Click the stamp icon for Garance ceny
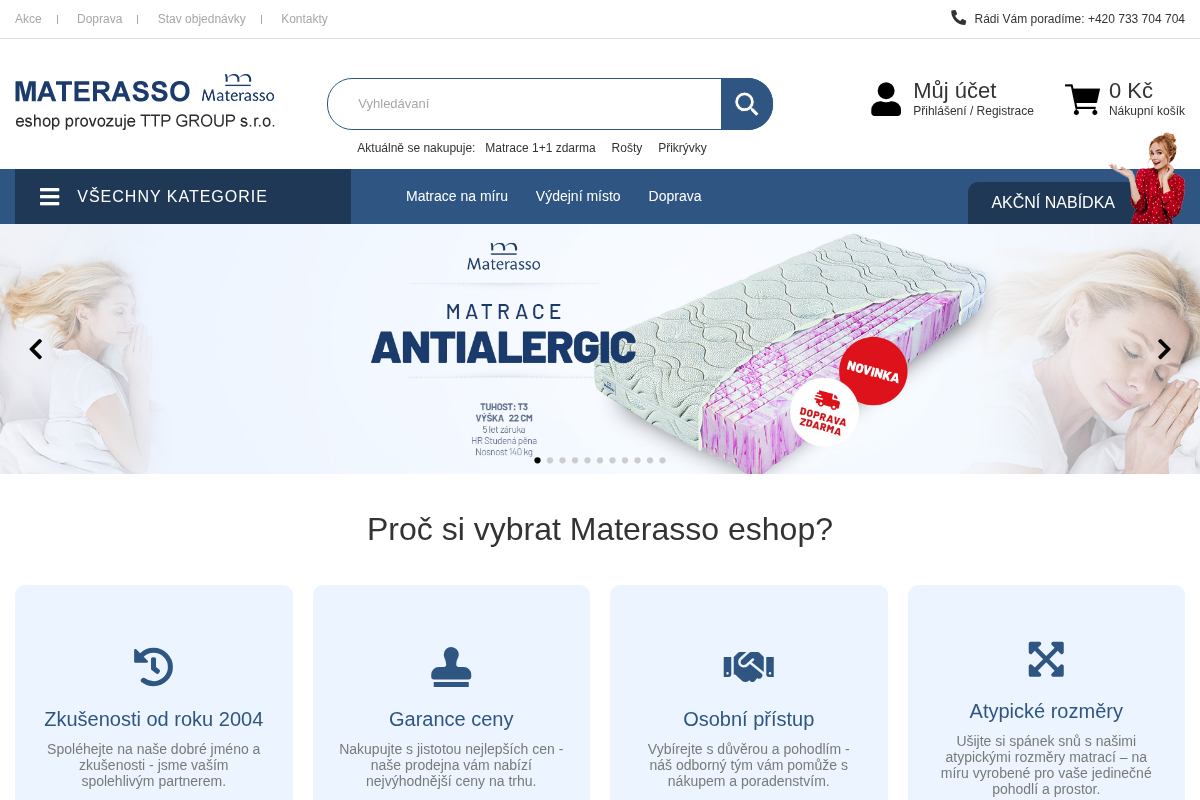This screenshot has height=800, width=1200. click(451, 667)
